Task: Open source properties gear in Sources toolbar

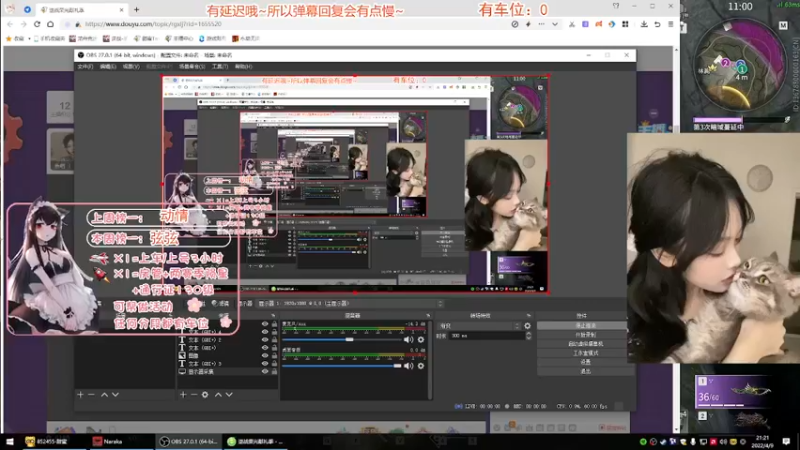Action: (x=205, y=394)
